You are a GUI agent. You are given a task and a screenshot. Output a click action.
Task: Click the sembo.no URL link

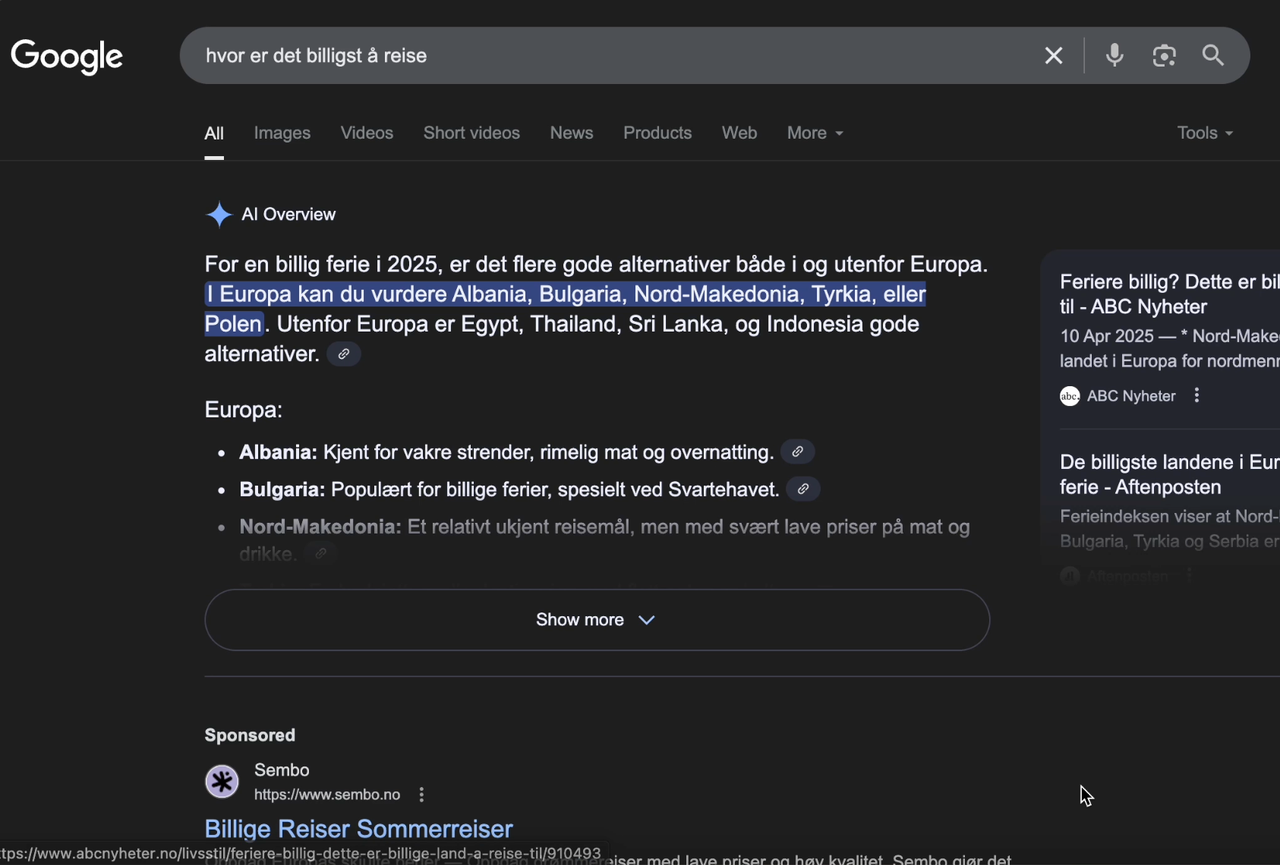(x=327, y=795)
